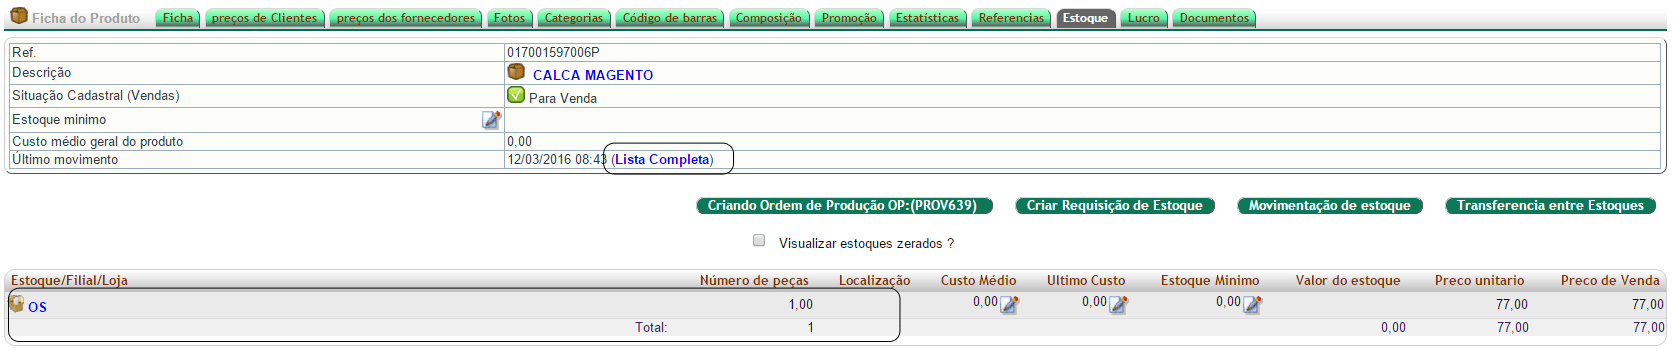Open the OS stock location link

click(x=37, y=307)
